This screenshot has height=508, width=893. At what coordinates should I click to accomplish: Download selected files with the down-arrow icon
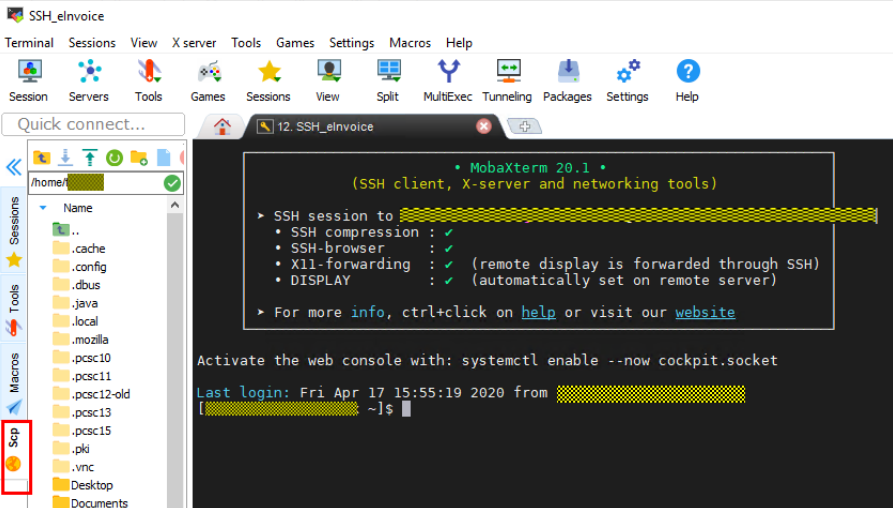tap(66, 157)
